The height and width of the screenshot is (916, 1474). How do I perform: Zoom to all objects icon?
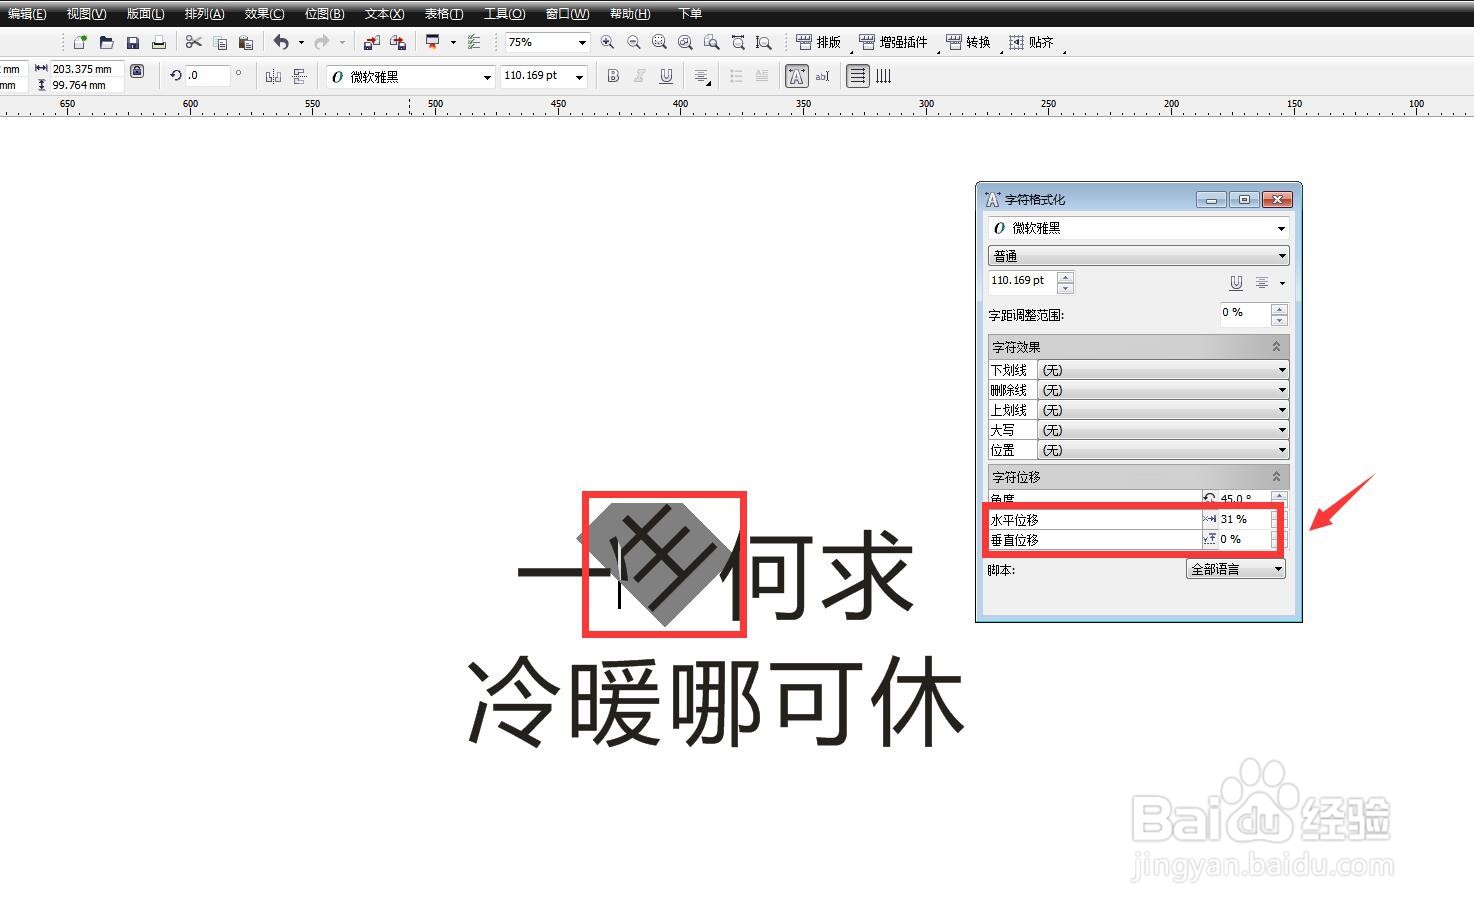tap(685, 42)
